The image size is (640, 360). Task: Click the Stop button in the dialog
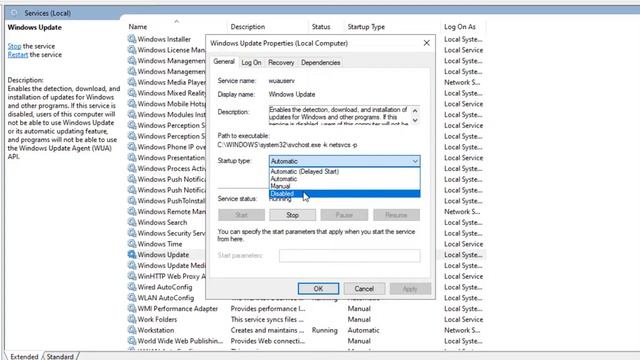(x=292, y=215)
